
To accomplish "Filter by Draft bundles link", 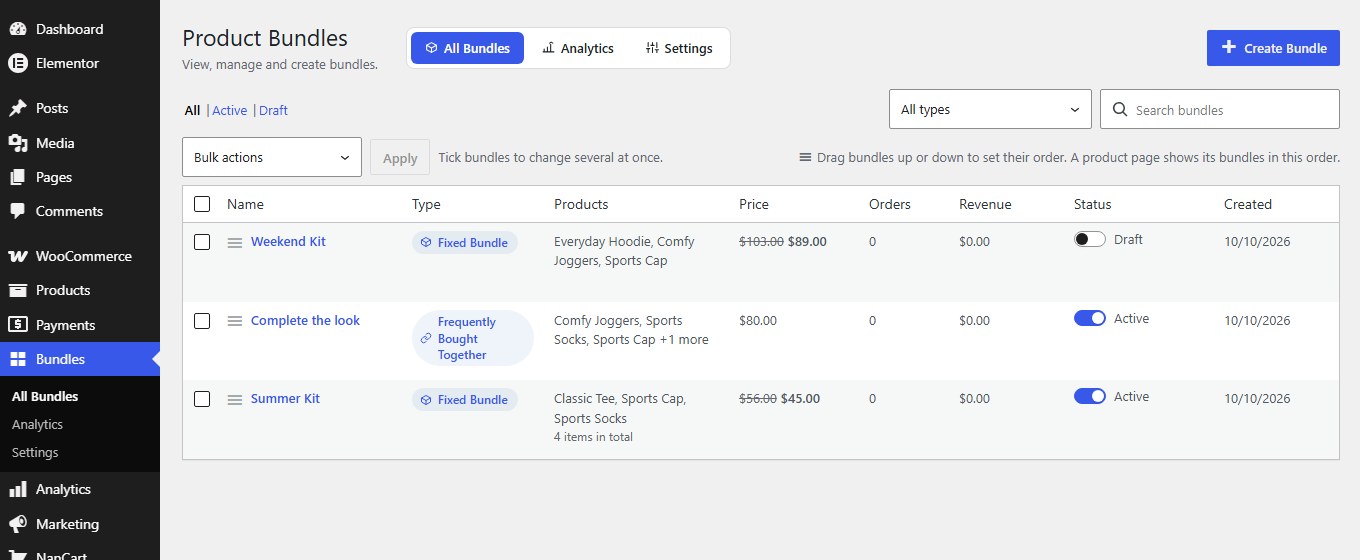I will pos(273,110).
